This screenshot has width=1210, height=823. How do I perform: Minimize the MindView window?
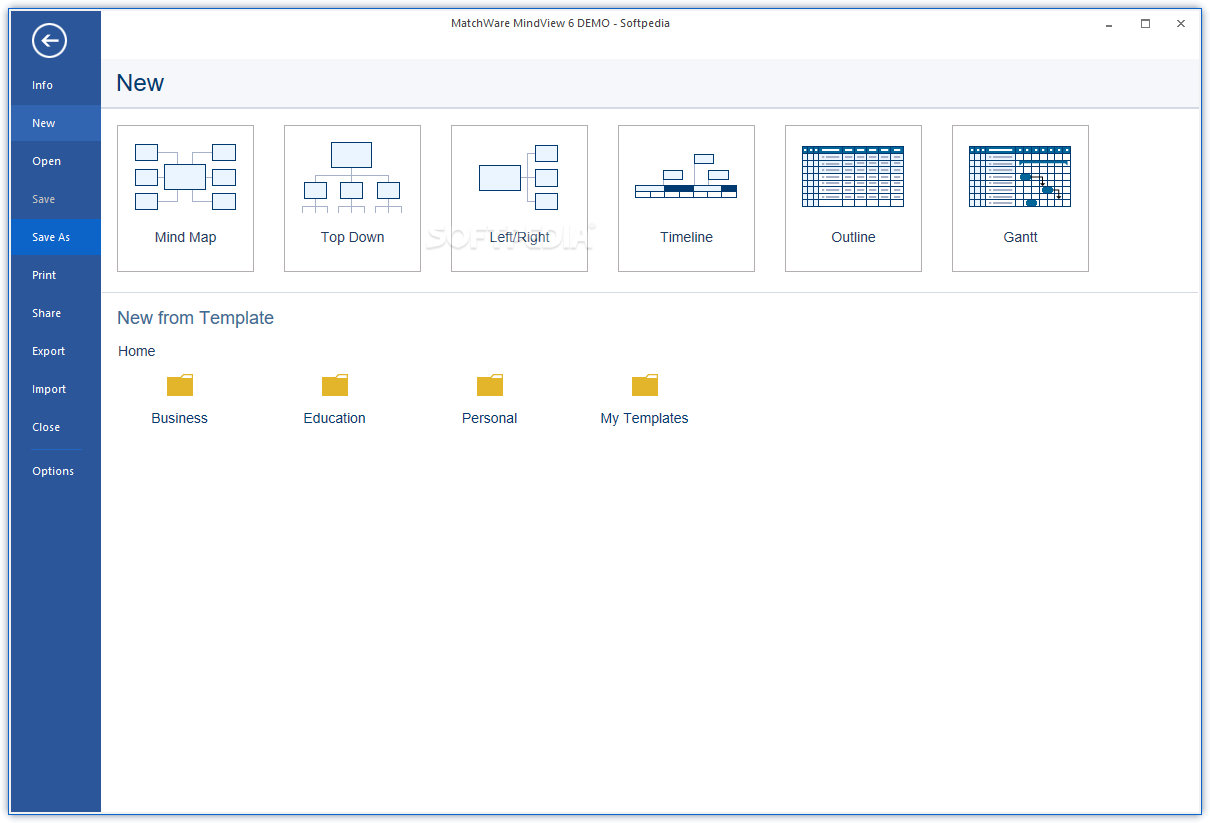[x=1109, y=23]
